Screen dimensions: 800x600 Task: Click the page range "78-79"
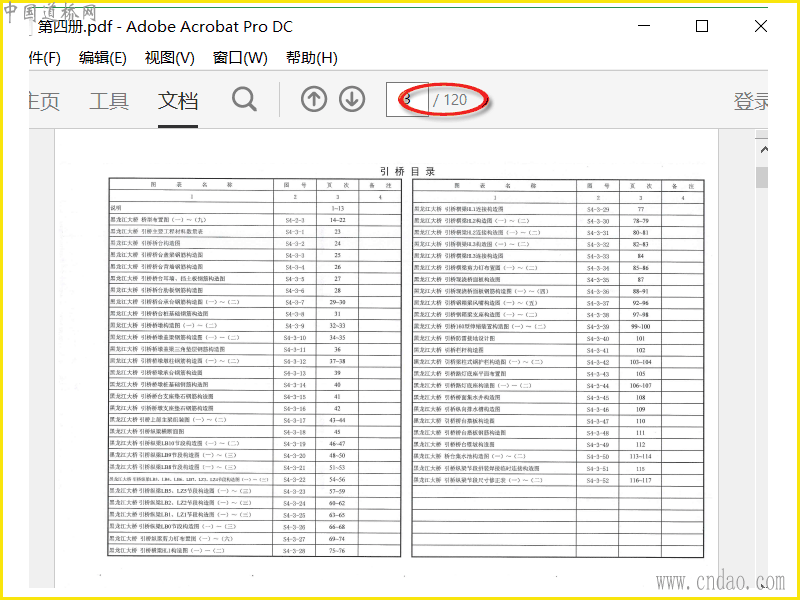[x=641, y=221]
